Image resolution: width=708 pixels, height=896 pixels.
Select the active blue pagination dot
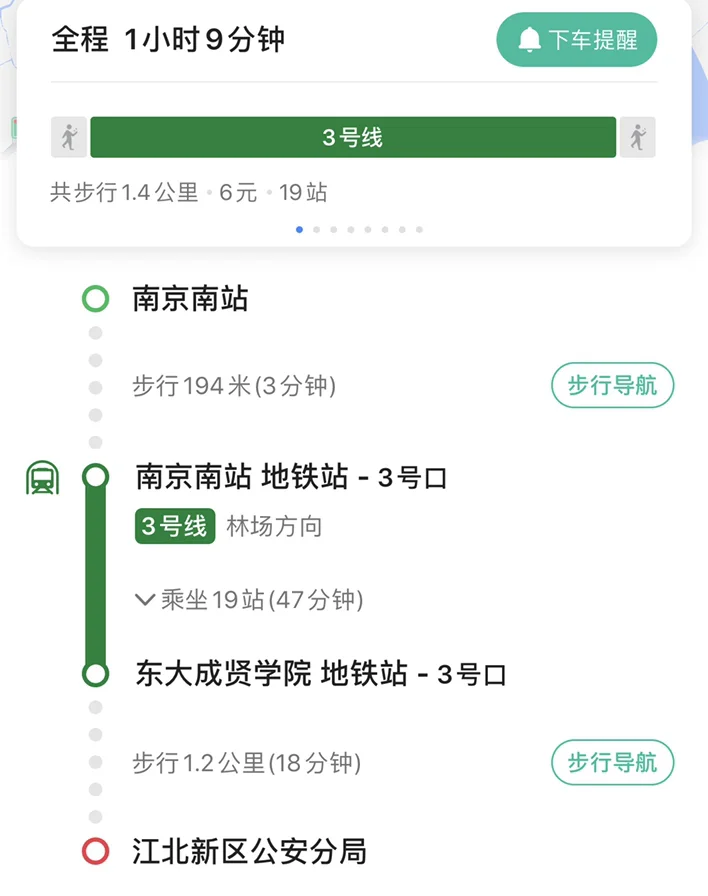tap(299, 229)
